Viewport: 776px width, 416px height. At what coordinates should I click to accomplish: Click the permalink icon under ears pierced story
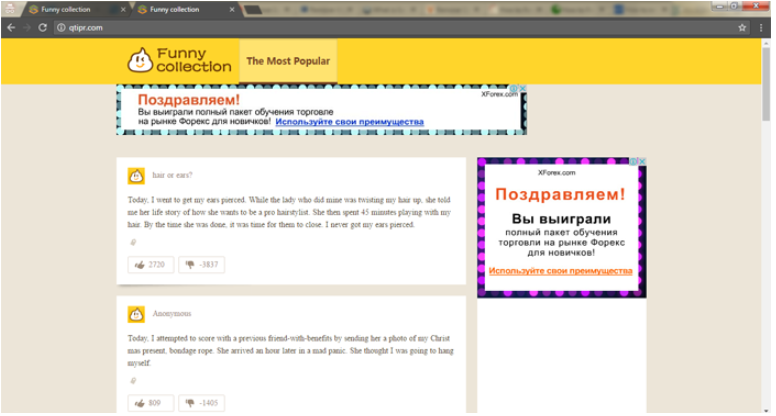pyautogui.click(x=133, y=242)
